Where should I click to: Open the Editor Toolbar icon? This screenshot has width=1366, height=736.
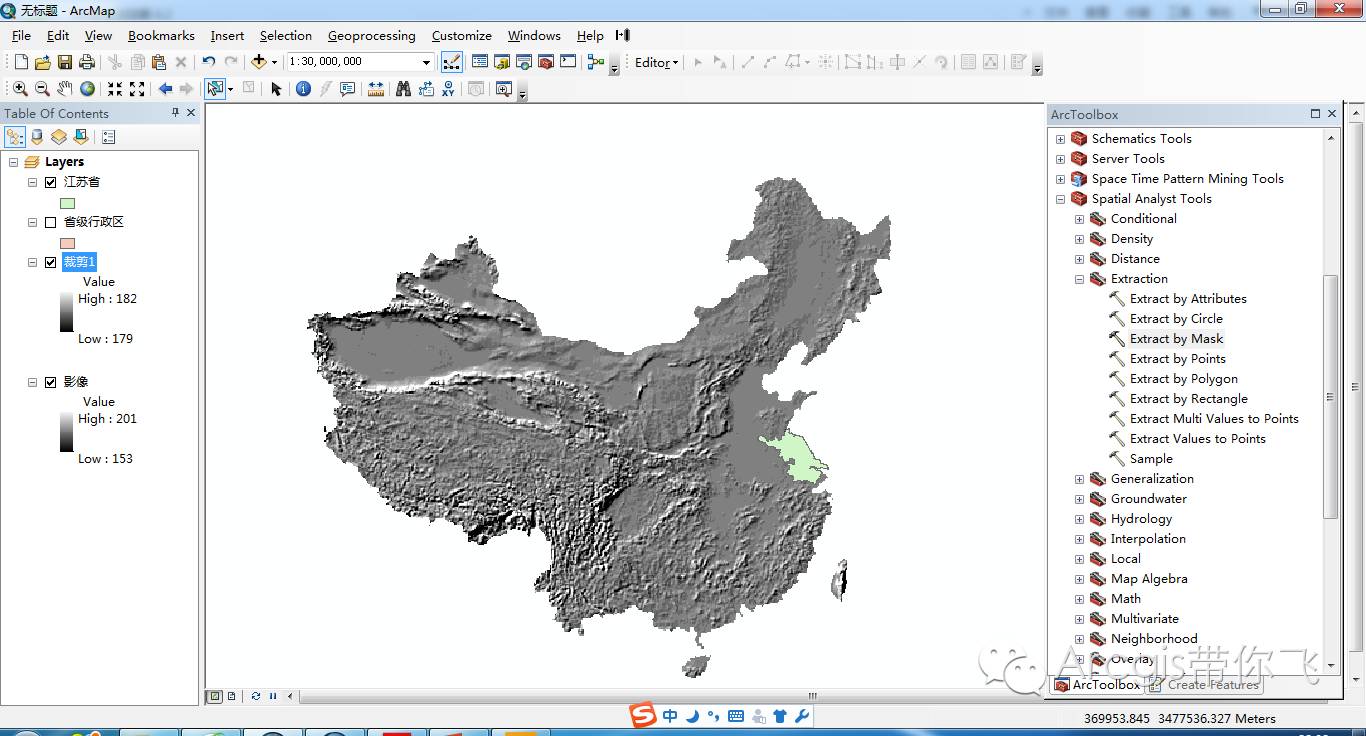(452, 62)
